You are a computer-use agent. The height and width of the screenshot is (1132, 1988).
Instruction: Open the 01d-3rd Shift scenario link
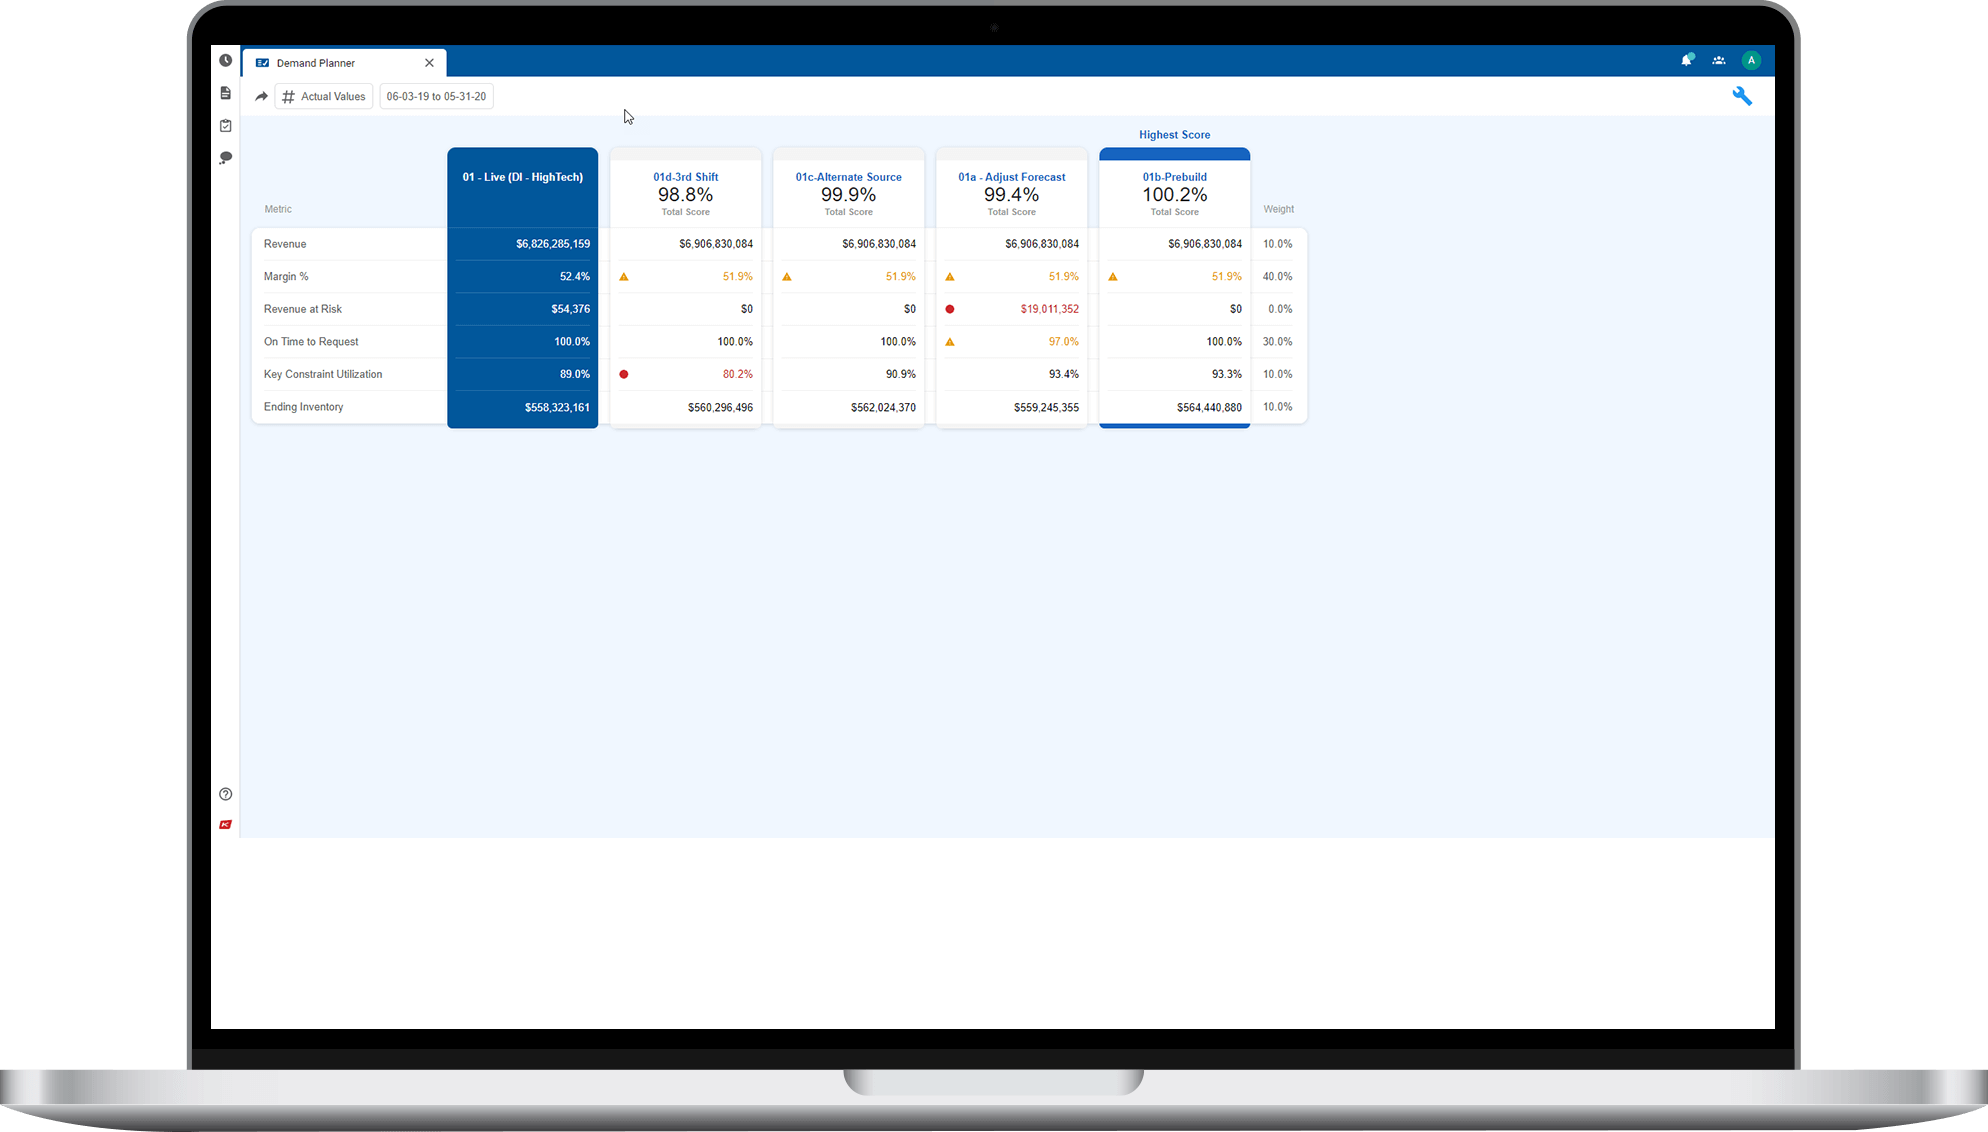[x=686, y=177]
